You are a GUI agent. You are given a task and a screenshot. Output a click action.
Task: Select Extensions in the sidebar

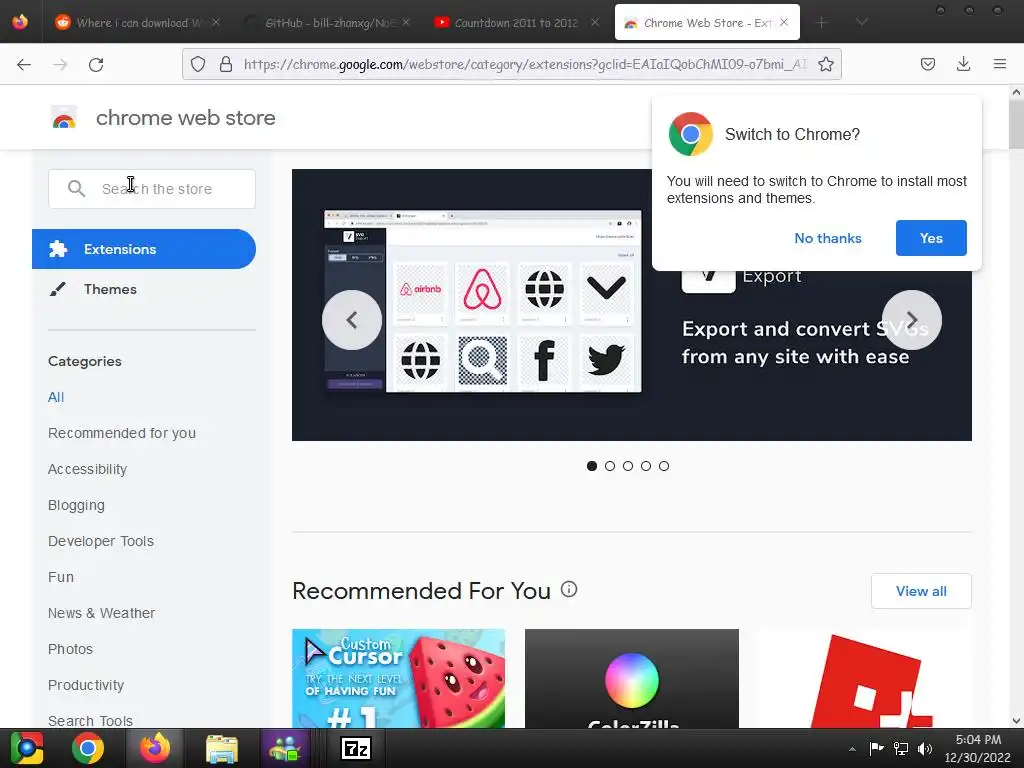[144, 249]
